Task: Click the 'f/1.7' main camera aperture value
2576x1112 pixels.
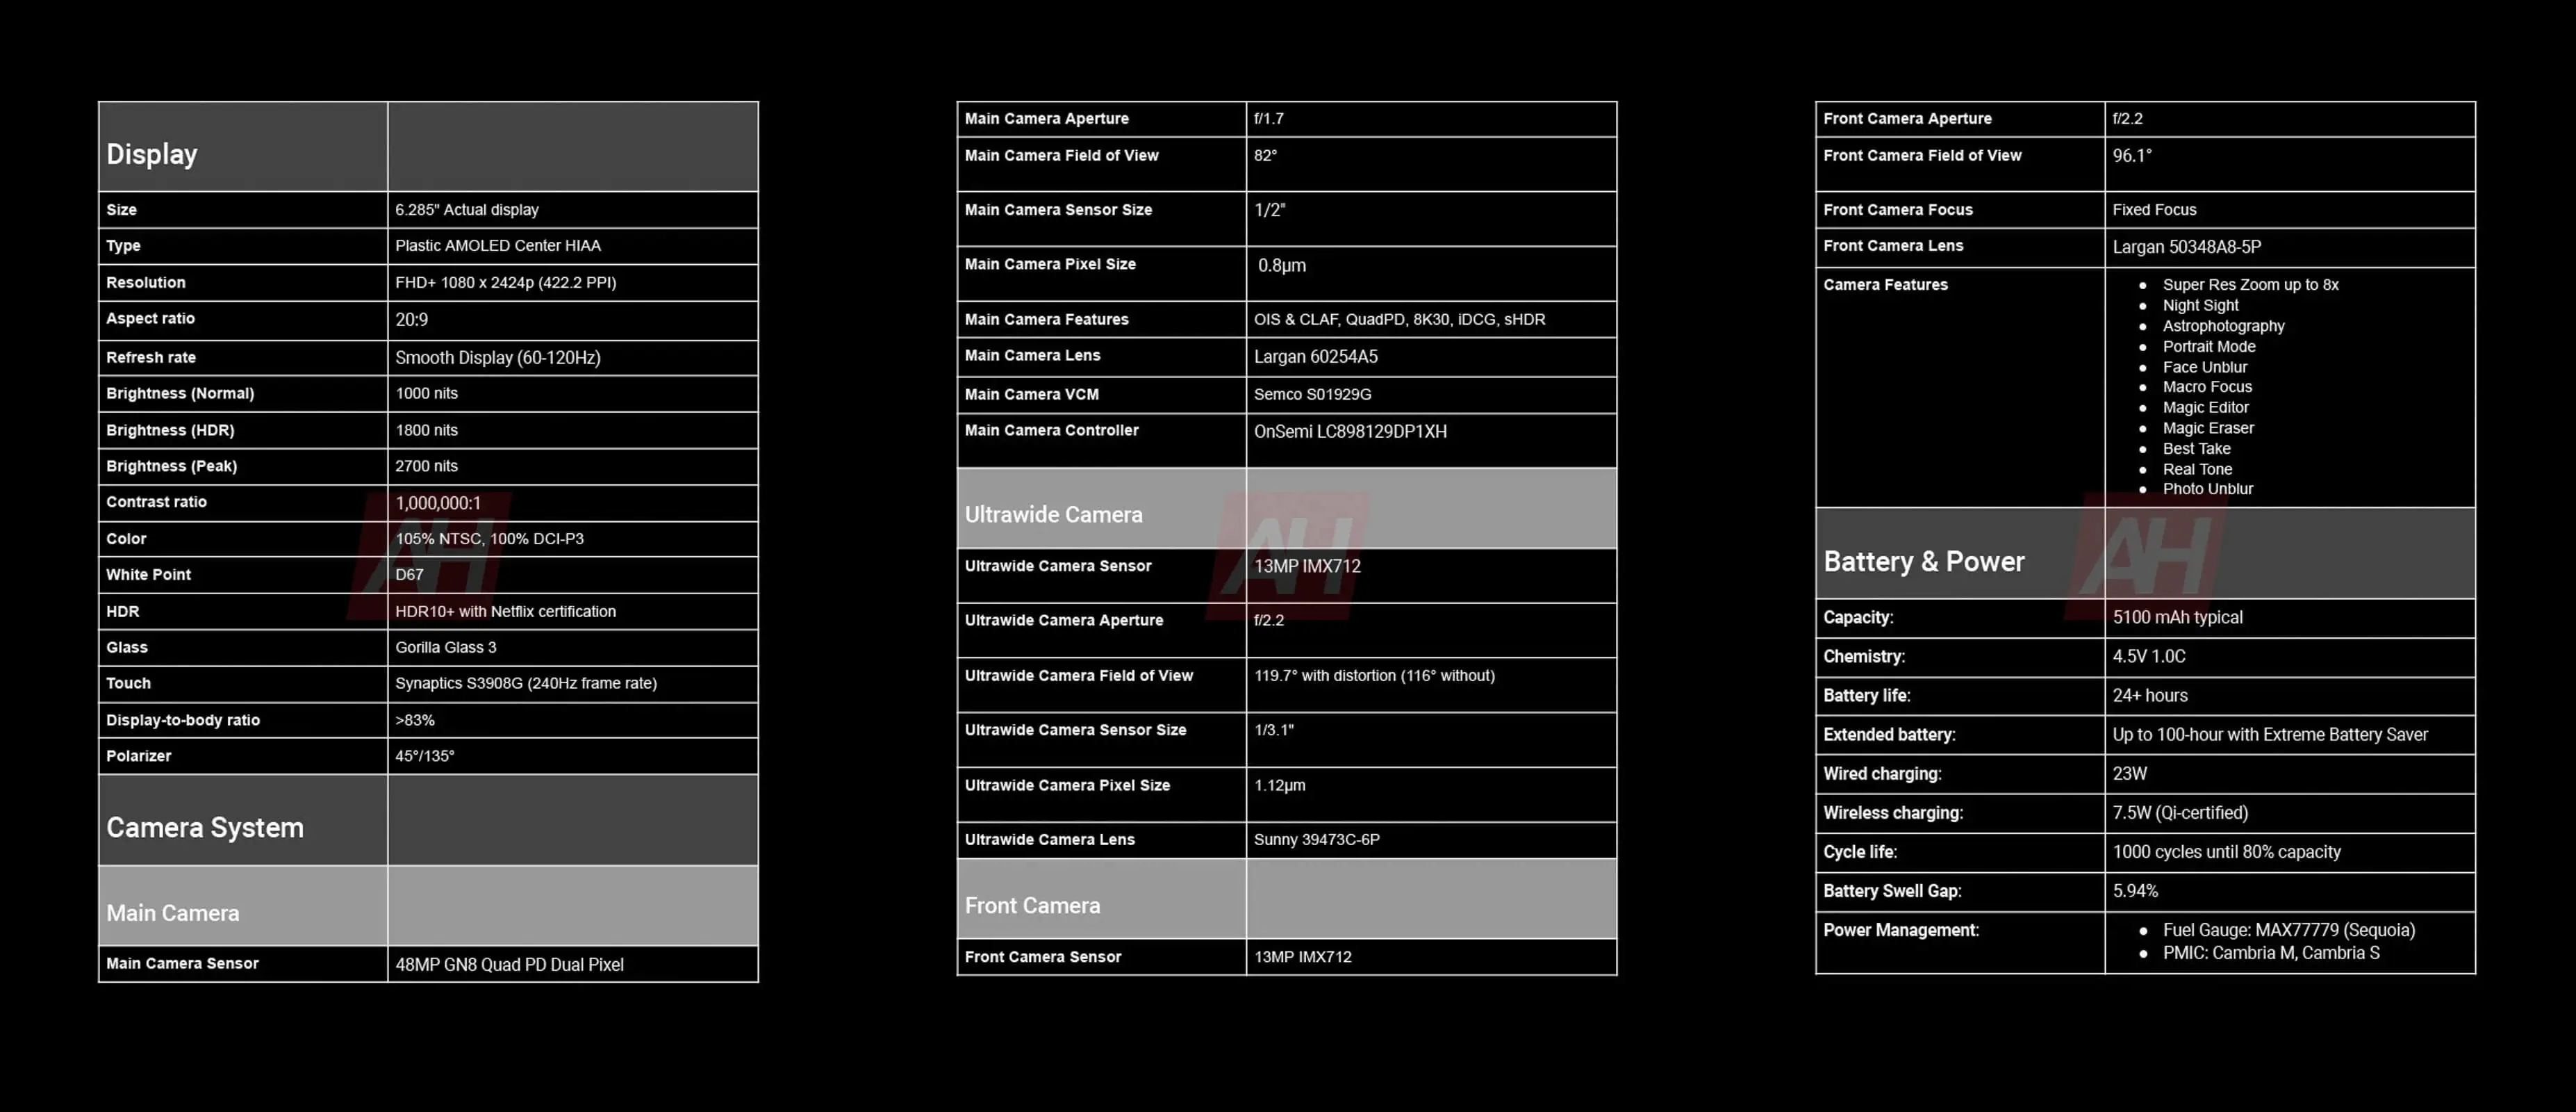Action: [x=1269, y=119]
